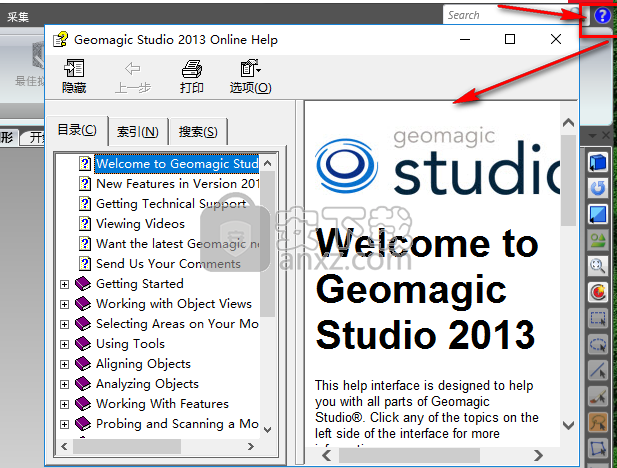Click page icon beside Send Us Your Comments
This screenshot has width=617, height=468.
85,263
